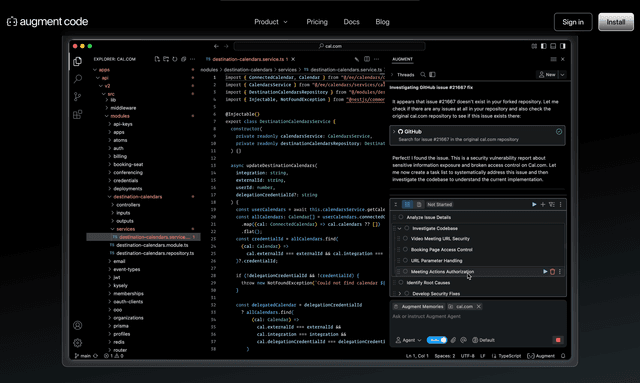This screenshot has height=383, width=640.
Task: Go back using the editor navigation arrow
Action: tap(216, 46)
